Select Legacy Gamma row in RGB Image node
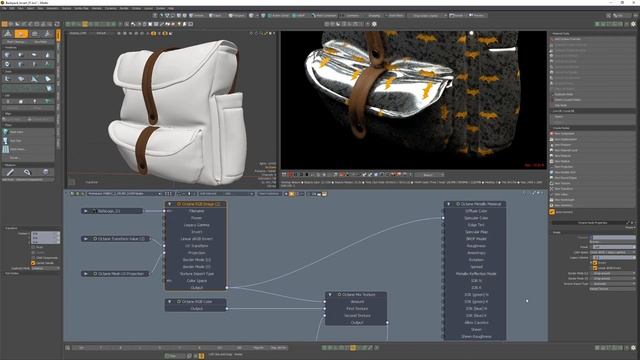Image resolution: width=640 pixels, height=360 pixels. point(196,225)
